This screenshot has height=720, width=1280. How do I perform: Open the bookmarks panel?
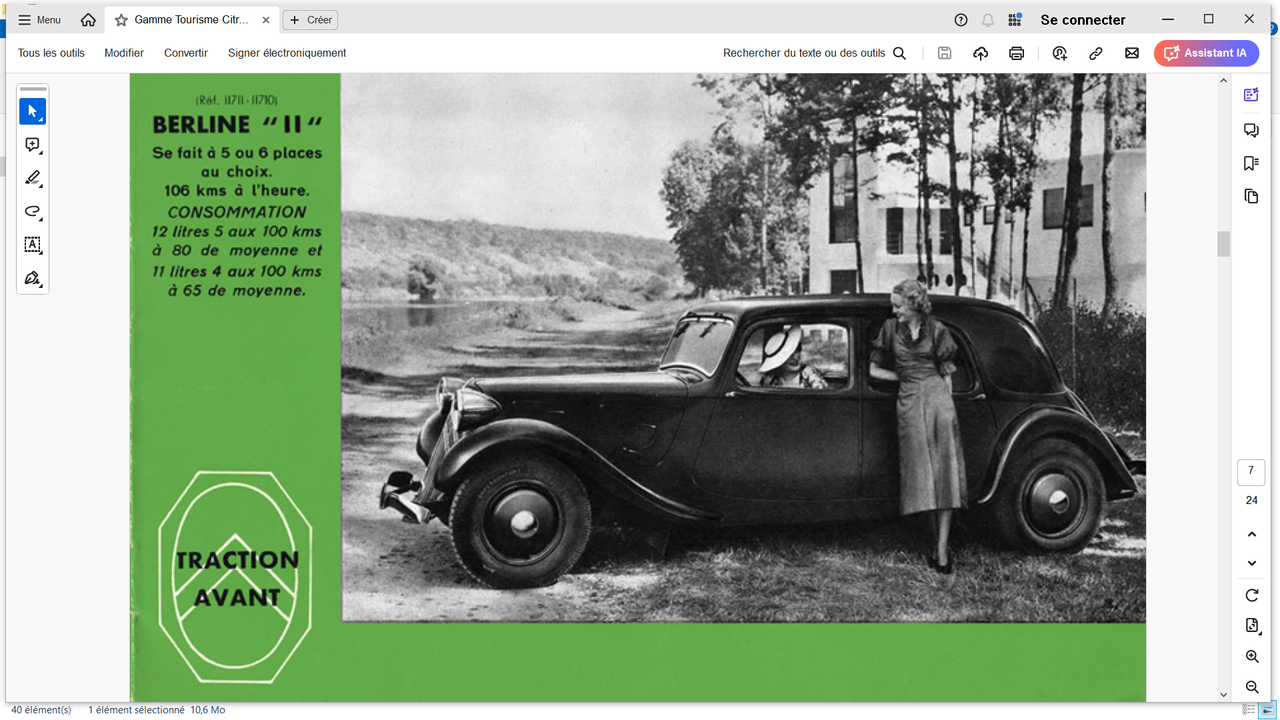[1251, 163]
